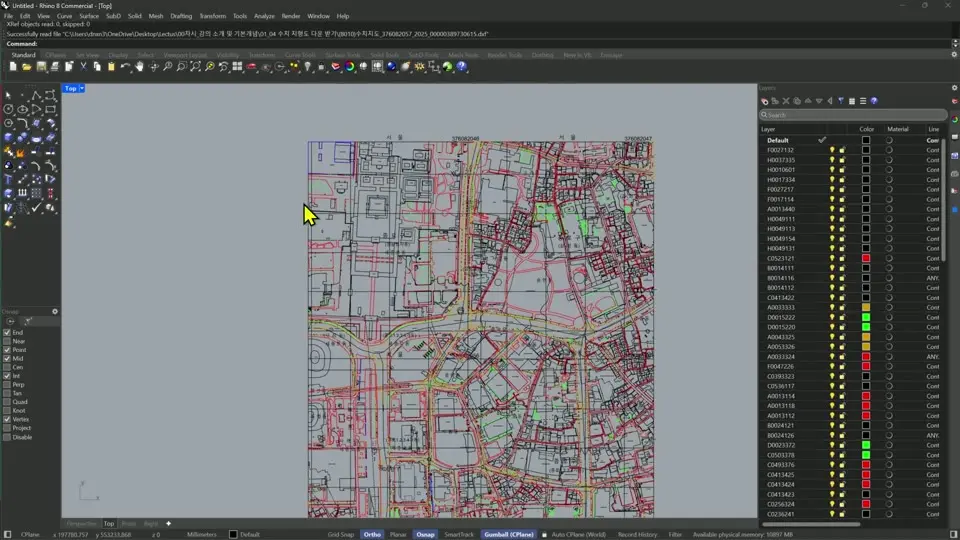The height and width of the screenshot is (540, 960).
Task: Click Delete Layer X icon
Action: [786, 101]
